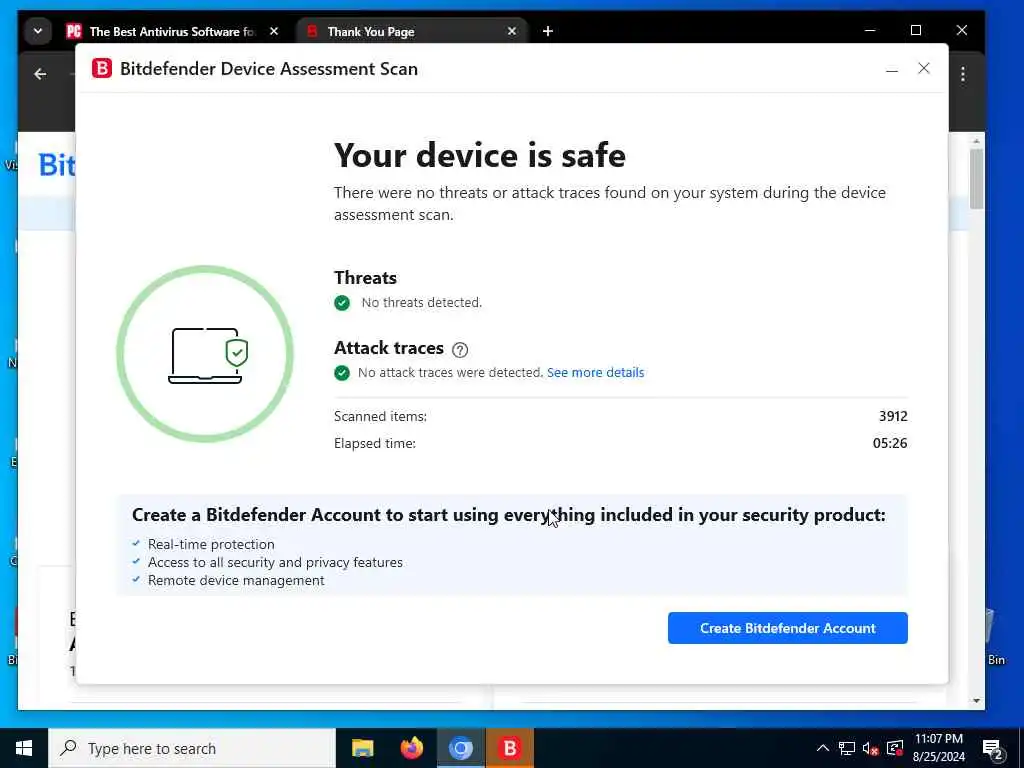Viewport: 1024px width, 768px height.
Task: Open the Chromium taskbar icon
Action: 460,748
